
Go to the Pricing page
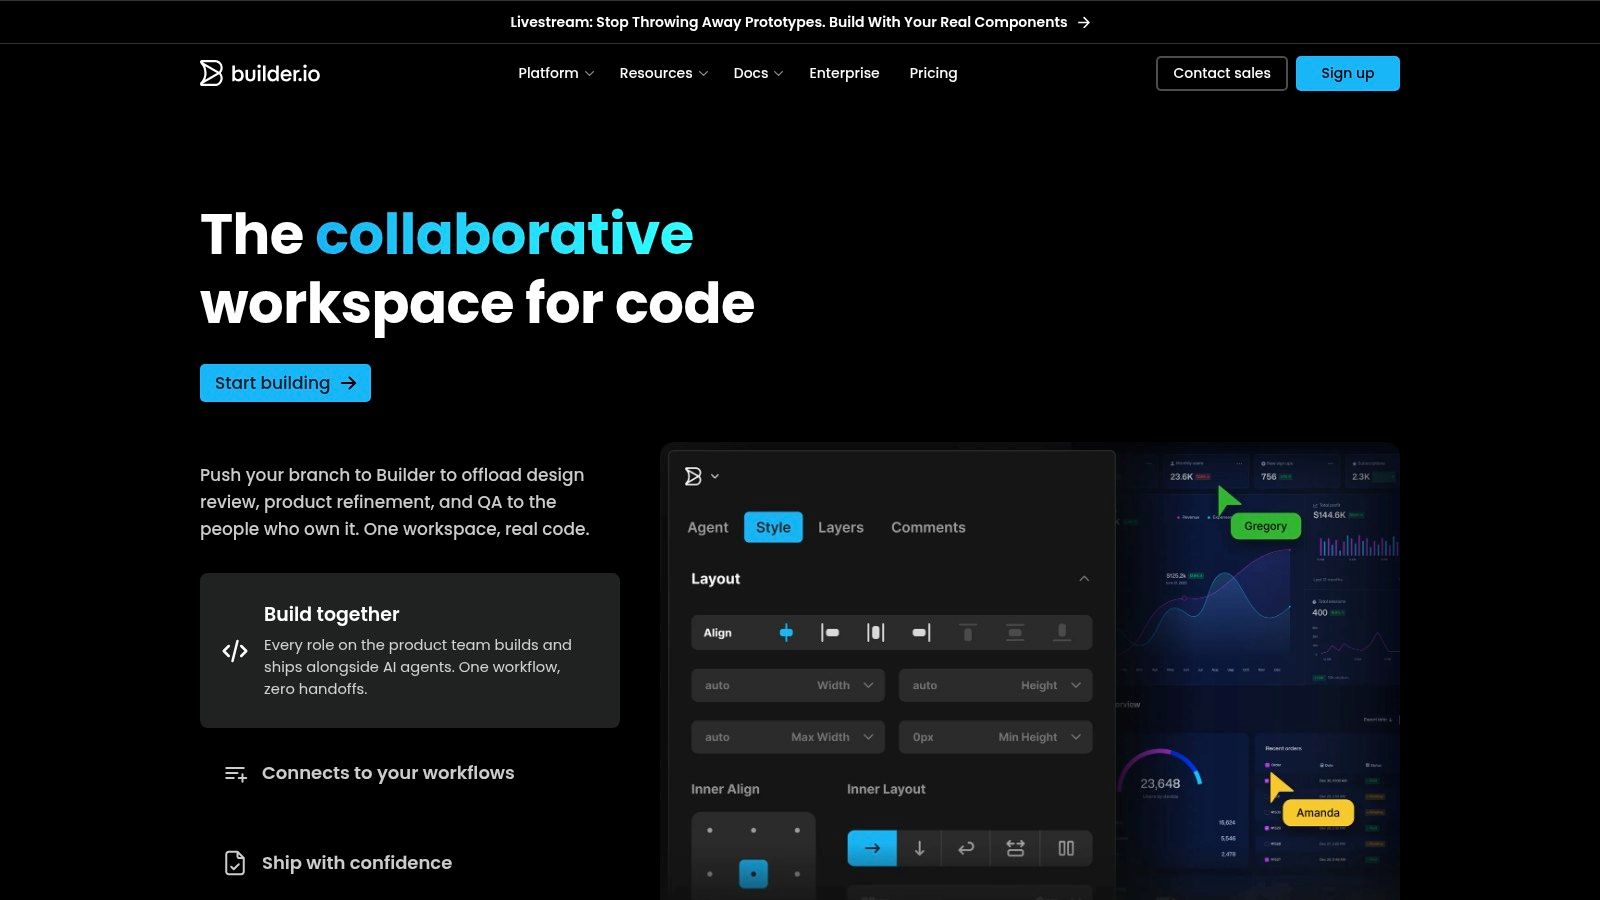(x=933, y=73)
